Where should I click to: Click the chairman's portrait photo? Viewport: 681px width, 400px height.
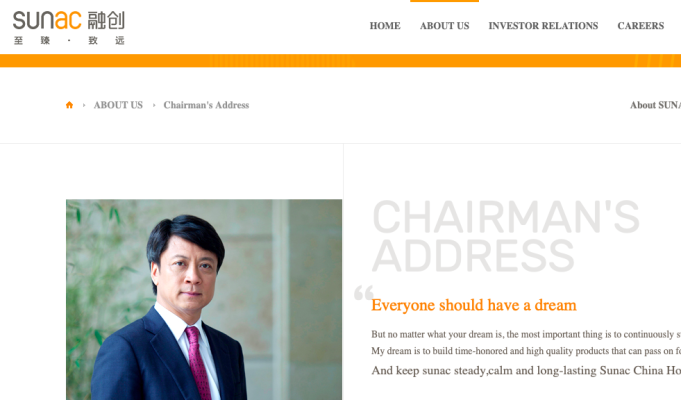click(204, 300)
